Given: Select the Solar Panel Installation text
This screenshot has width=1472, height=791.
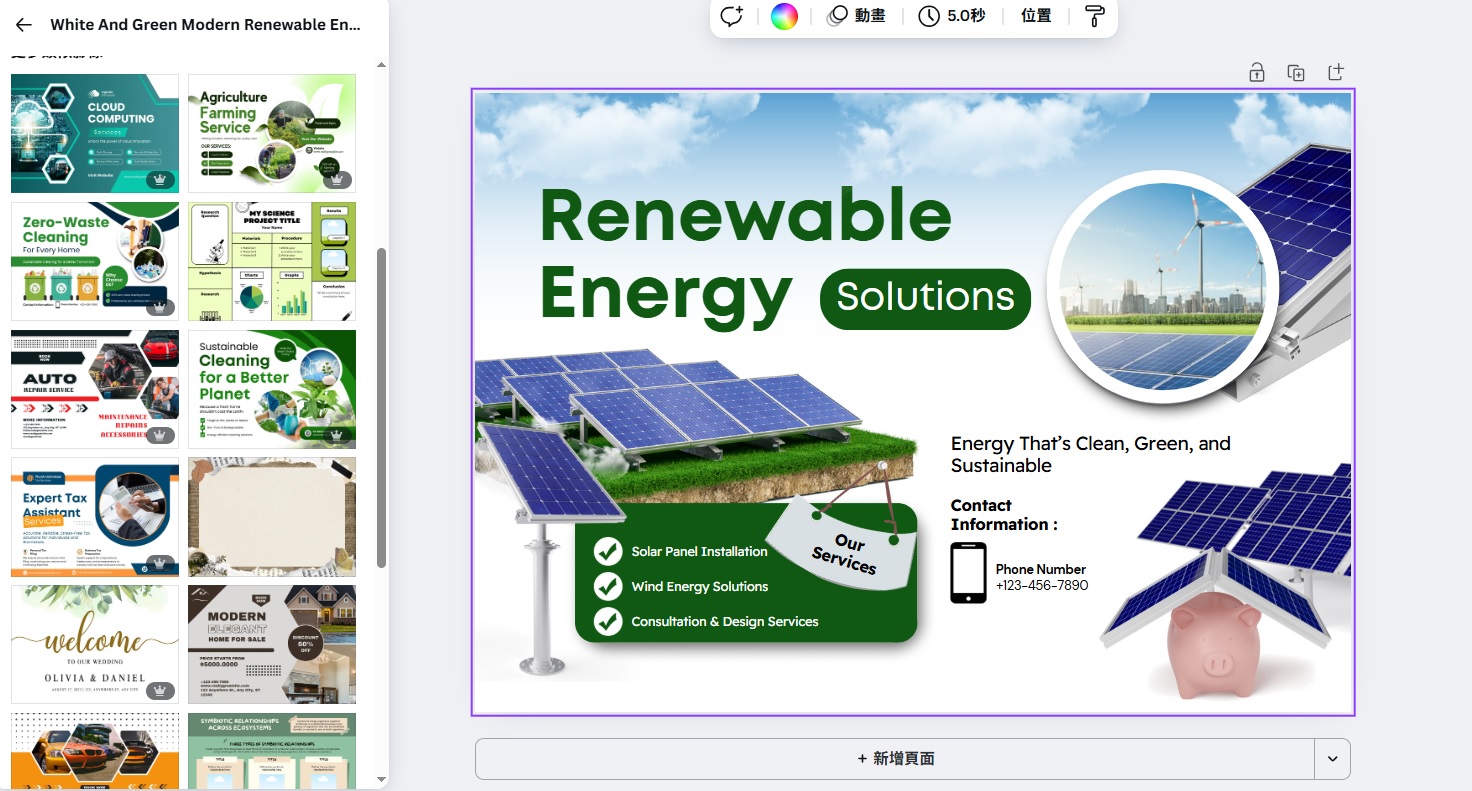Looking at the screenshot, I should click(x=699, y=552).
